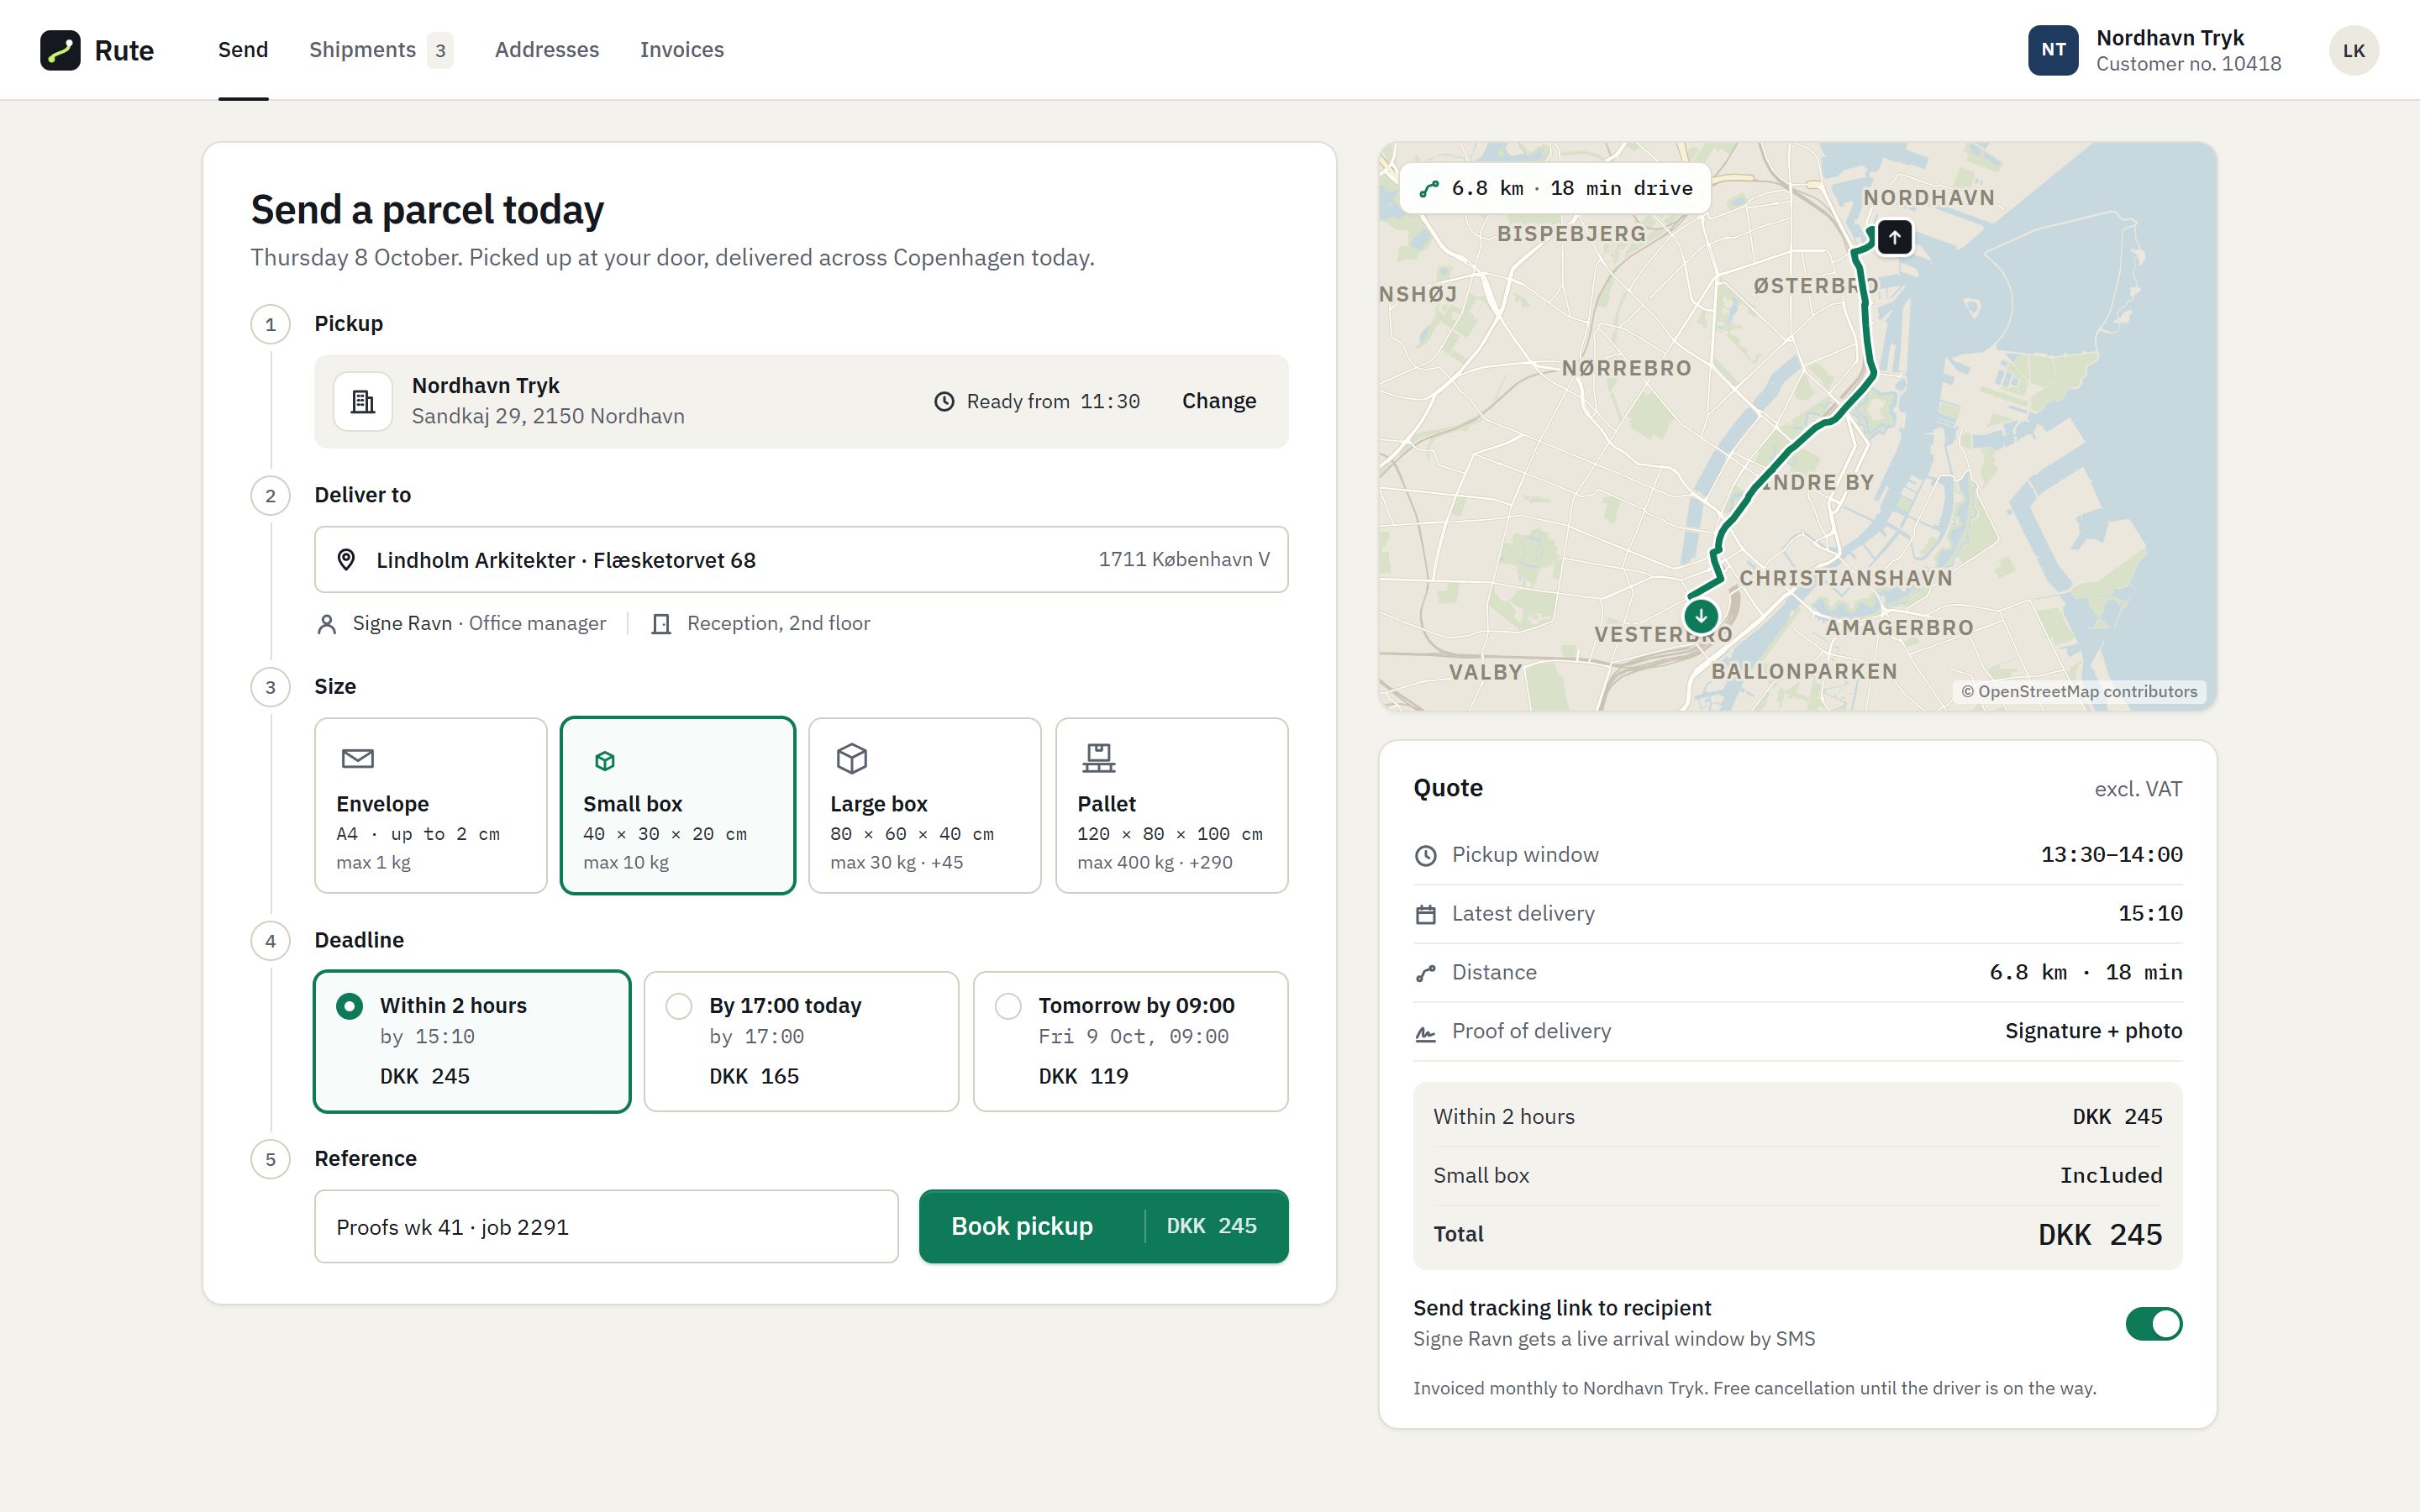Select the Tomorrow by 09:00 deadline option

(1131, 1041)
